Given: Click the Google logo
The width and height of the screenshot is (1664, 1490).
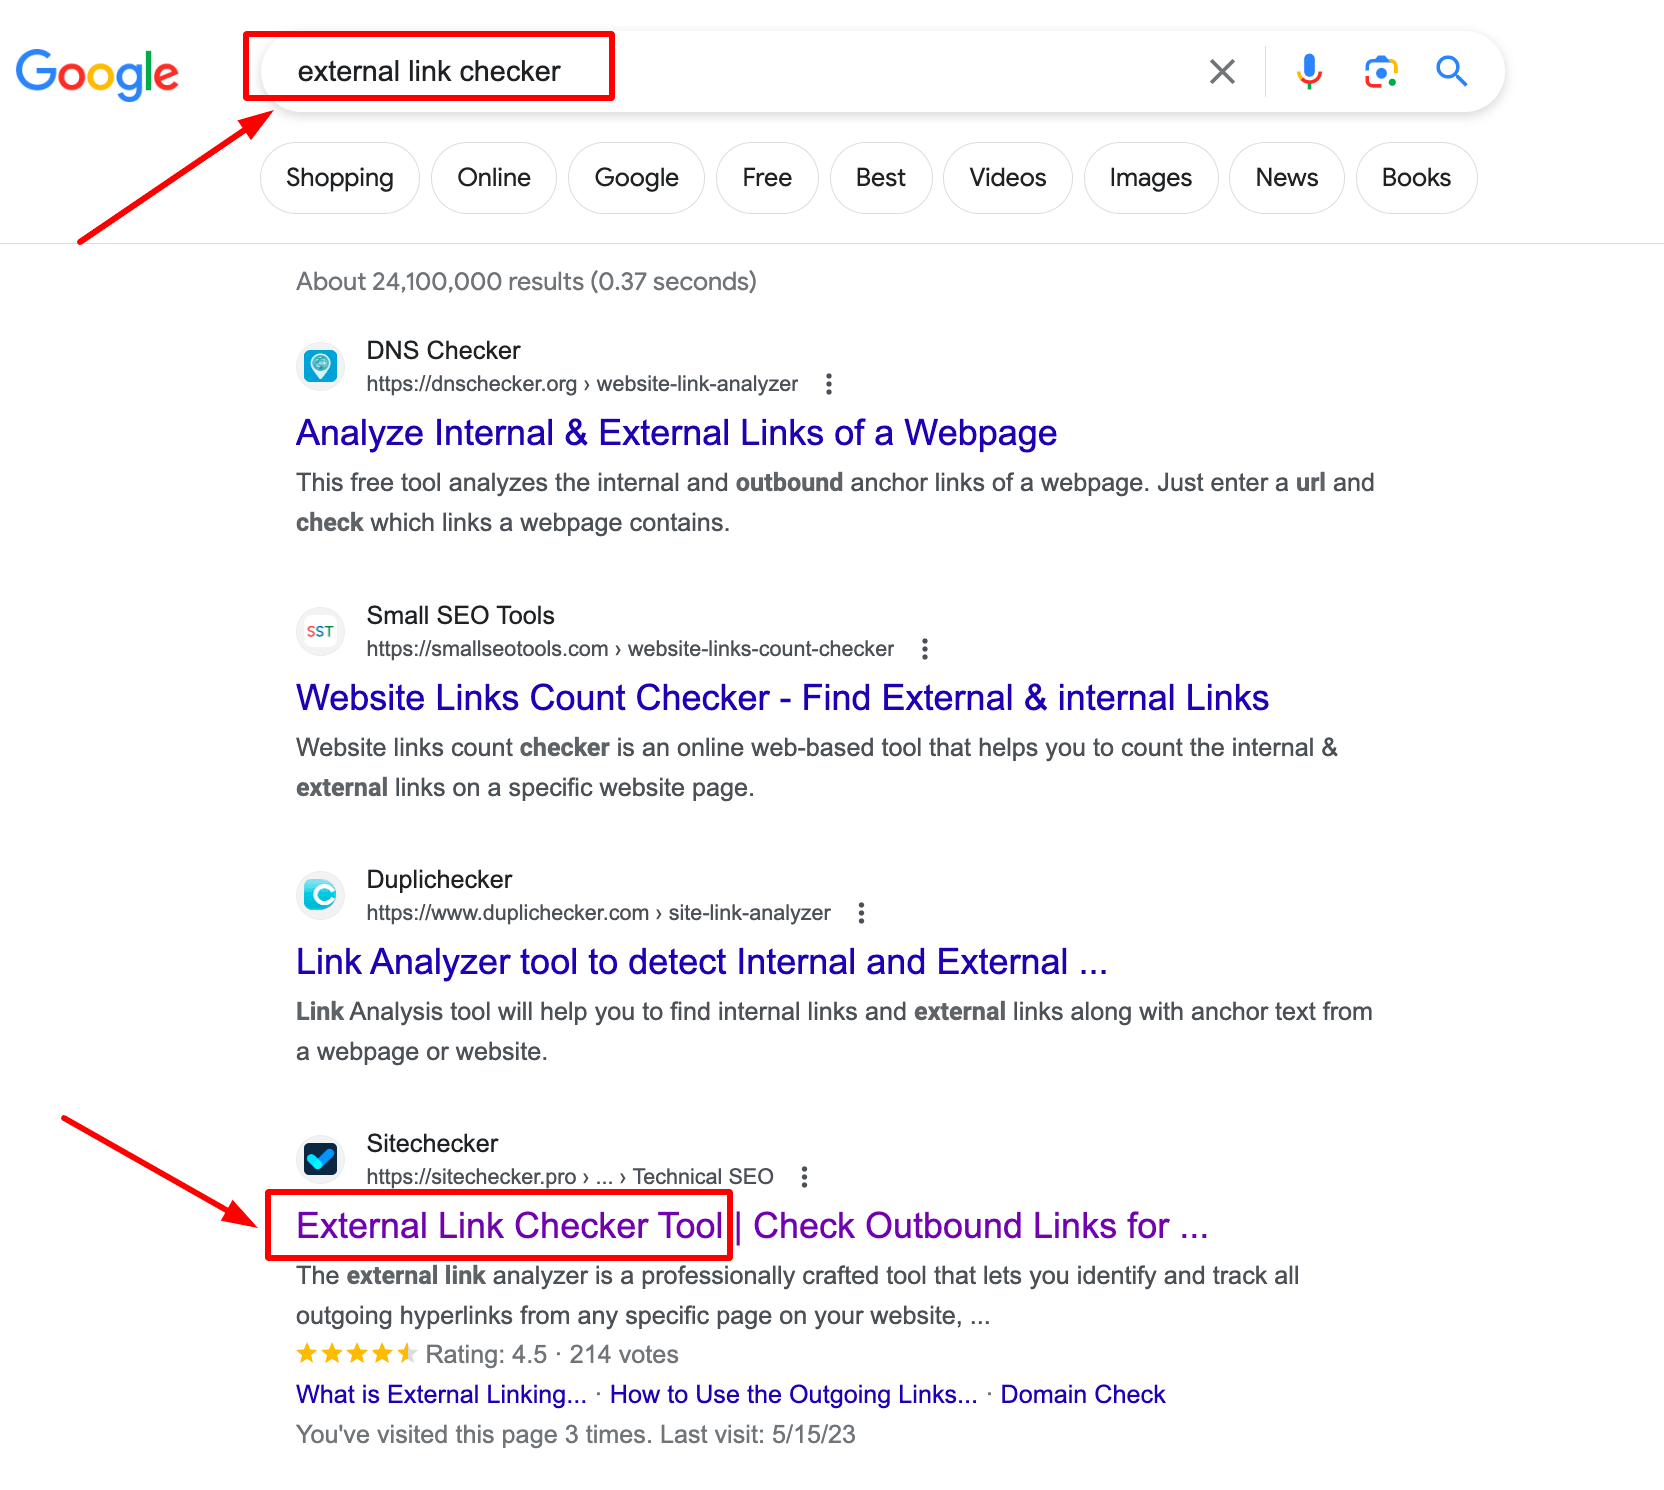Looking at the screenshot, I should (x=97, y=74).
